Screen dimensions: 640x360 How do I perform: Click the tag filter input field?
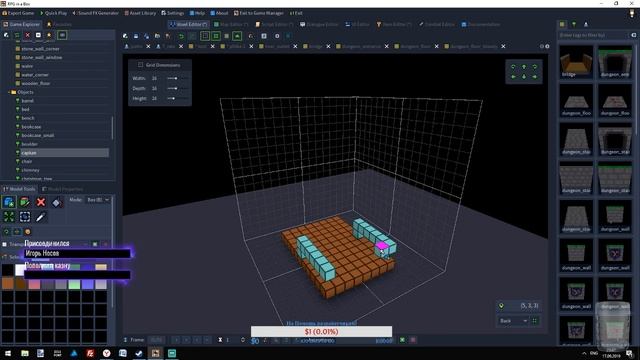point(593,35)
